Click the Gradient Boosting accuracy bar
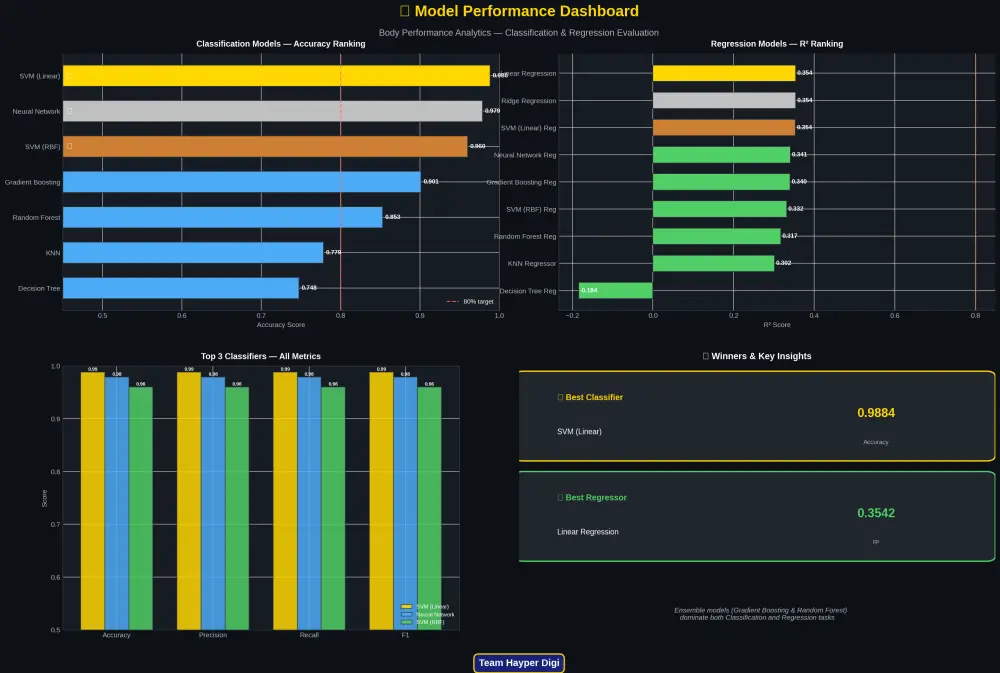Viewport: 1000px width, 673px height. [242, 182]
